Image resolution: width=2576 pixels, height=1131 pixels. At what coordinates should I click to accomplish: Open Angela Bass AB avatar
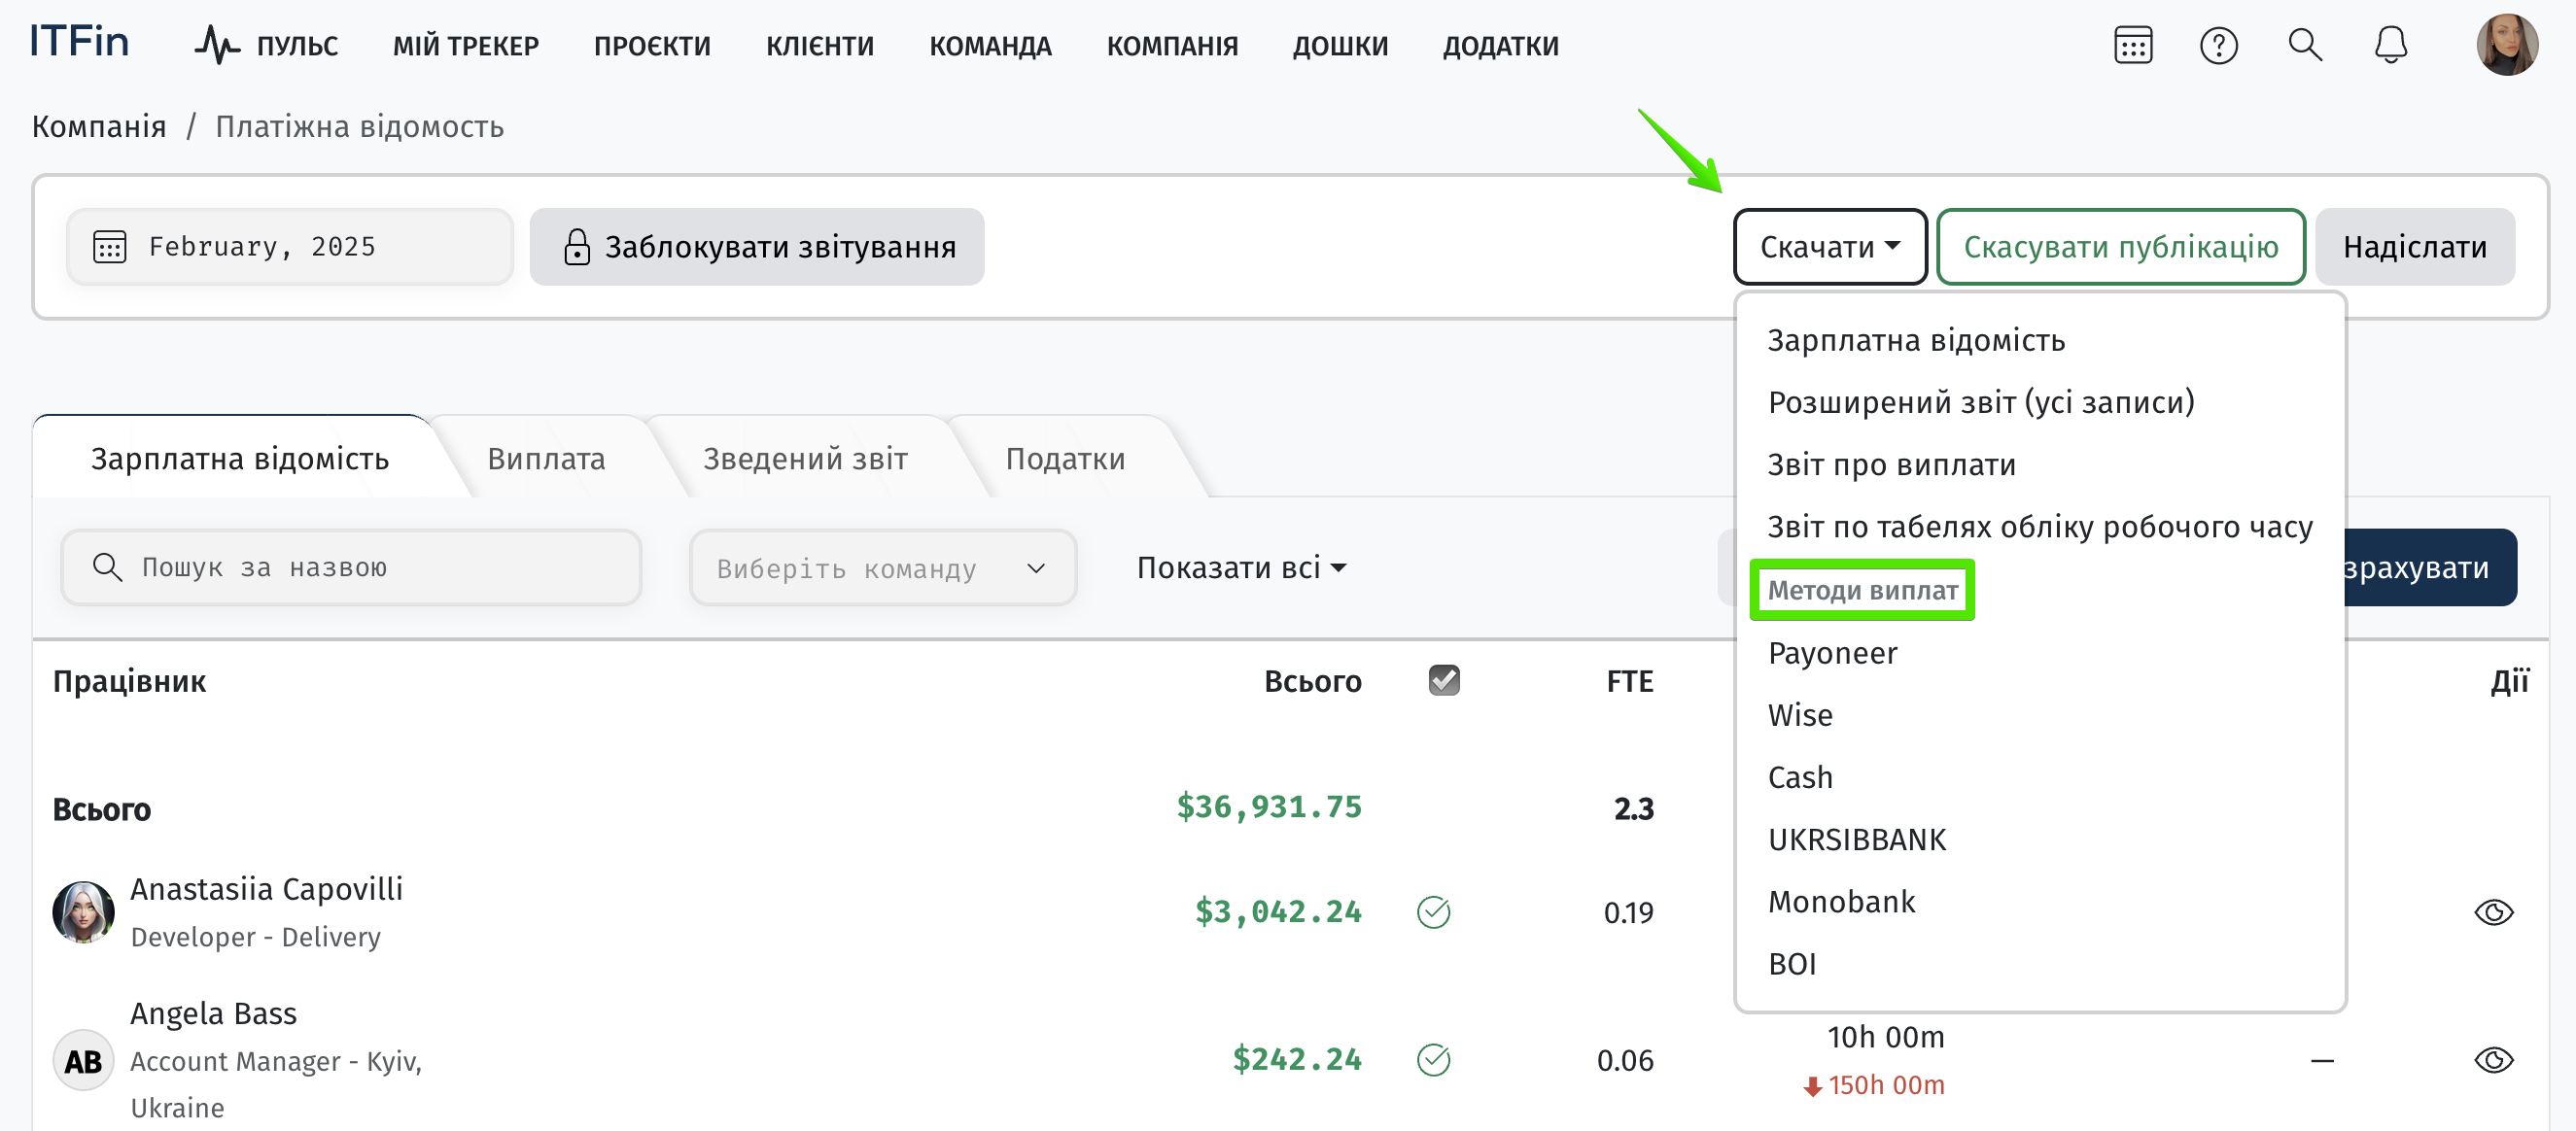tap(83, 1060)
